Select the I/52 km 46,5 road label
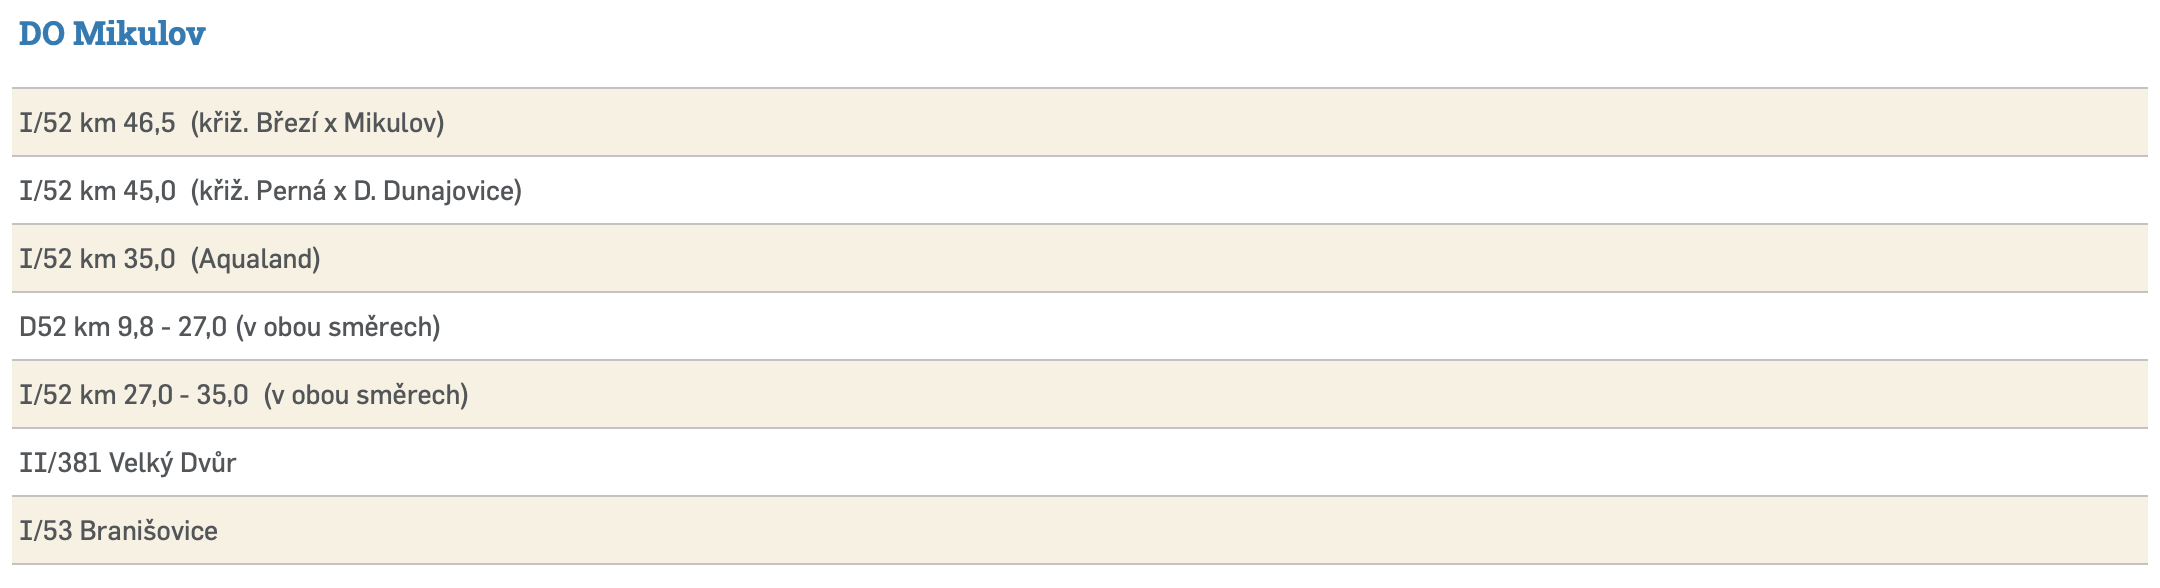The width and height of the screenshot is (2160, 588). coord(97,123)
